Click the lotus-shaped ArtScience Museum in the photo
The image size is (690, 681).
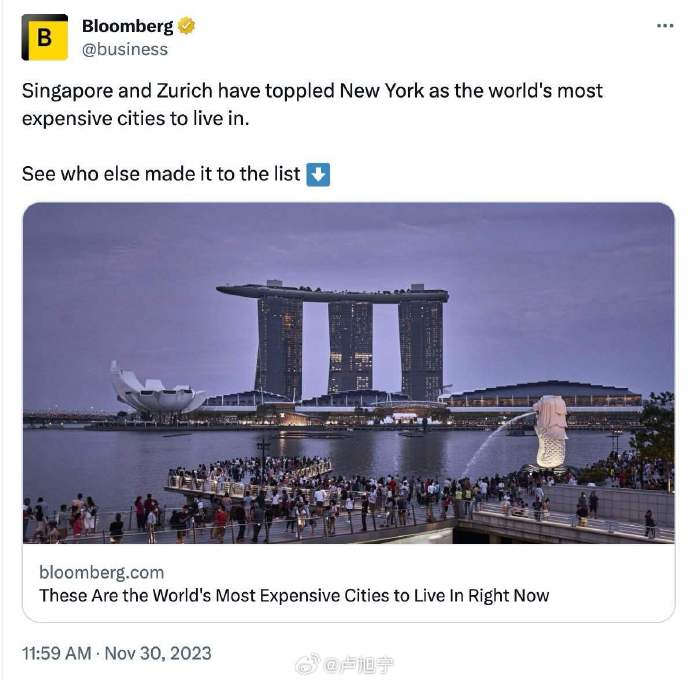point(158,388)
